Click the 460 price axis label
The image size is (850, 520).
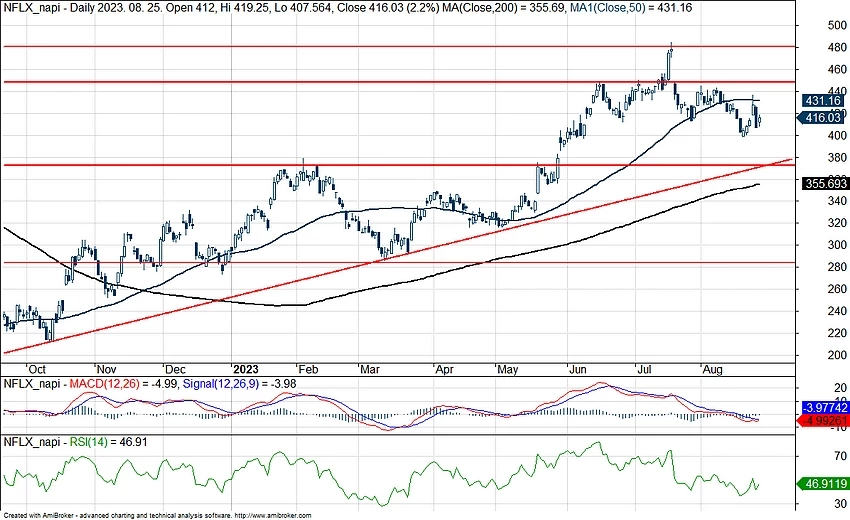click(837, 69)
